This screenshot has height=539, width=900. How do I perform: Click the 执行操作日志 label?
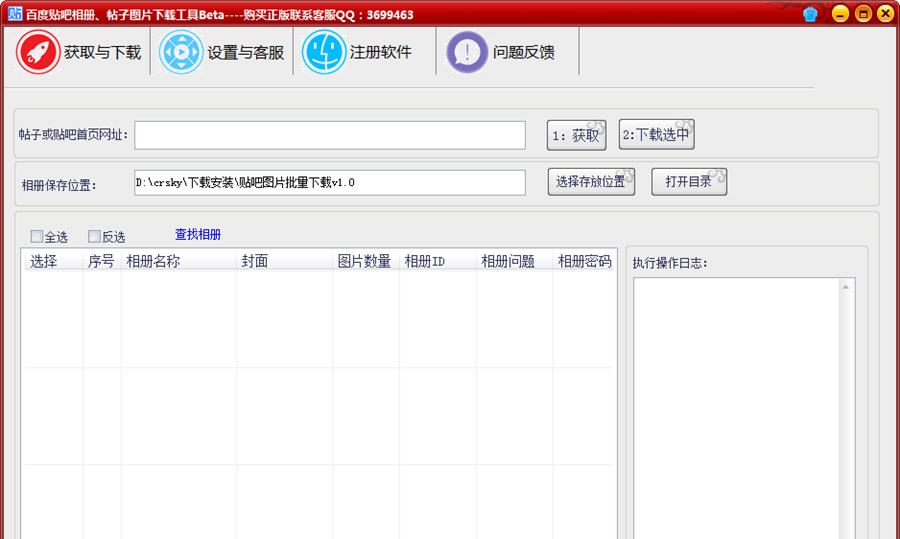click(x=670, y=263)
